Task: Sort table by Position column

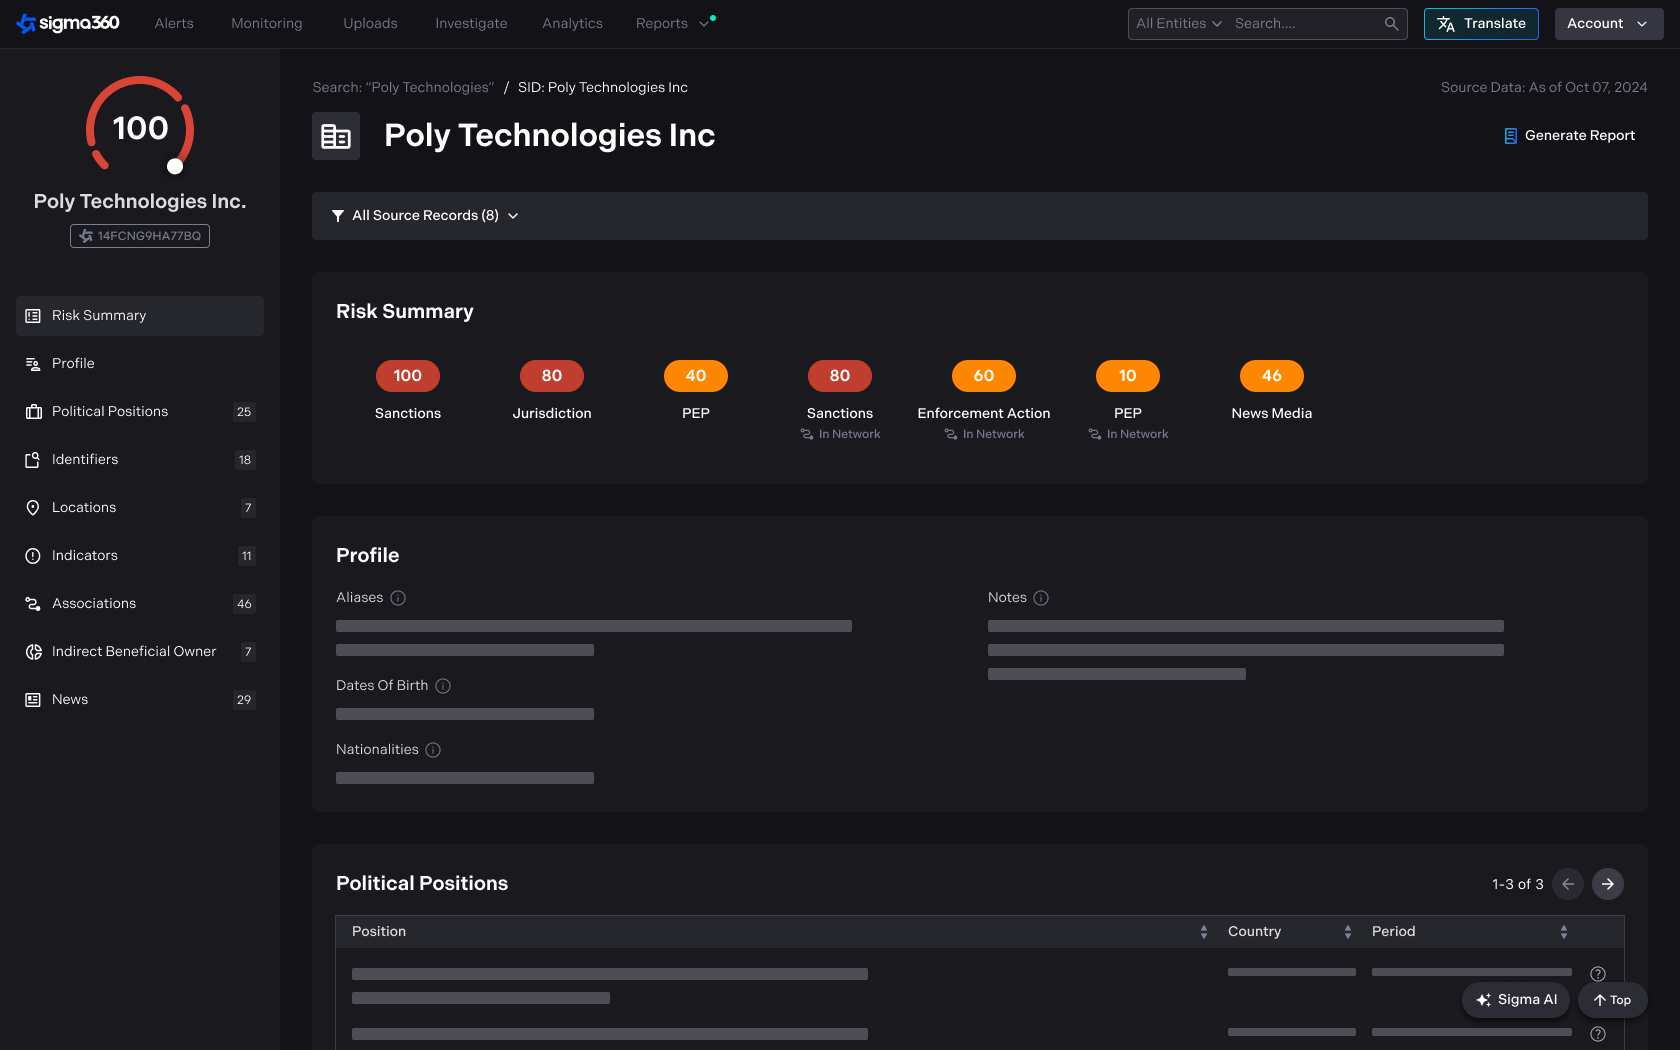Action: point(1204,932)
